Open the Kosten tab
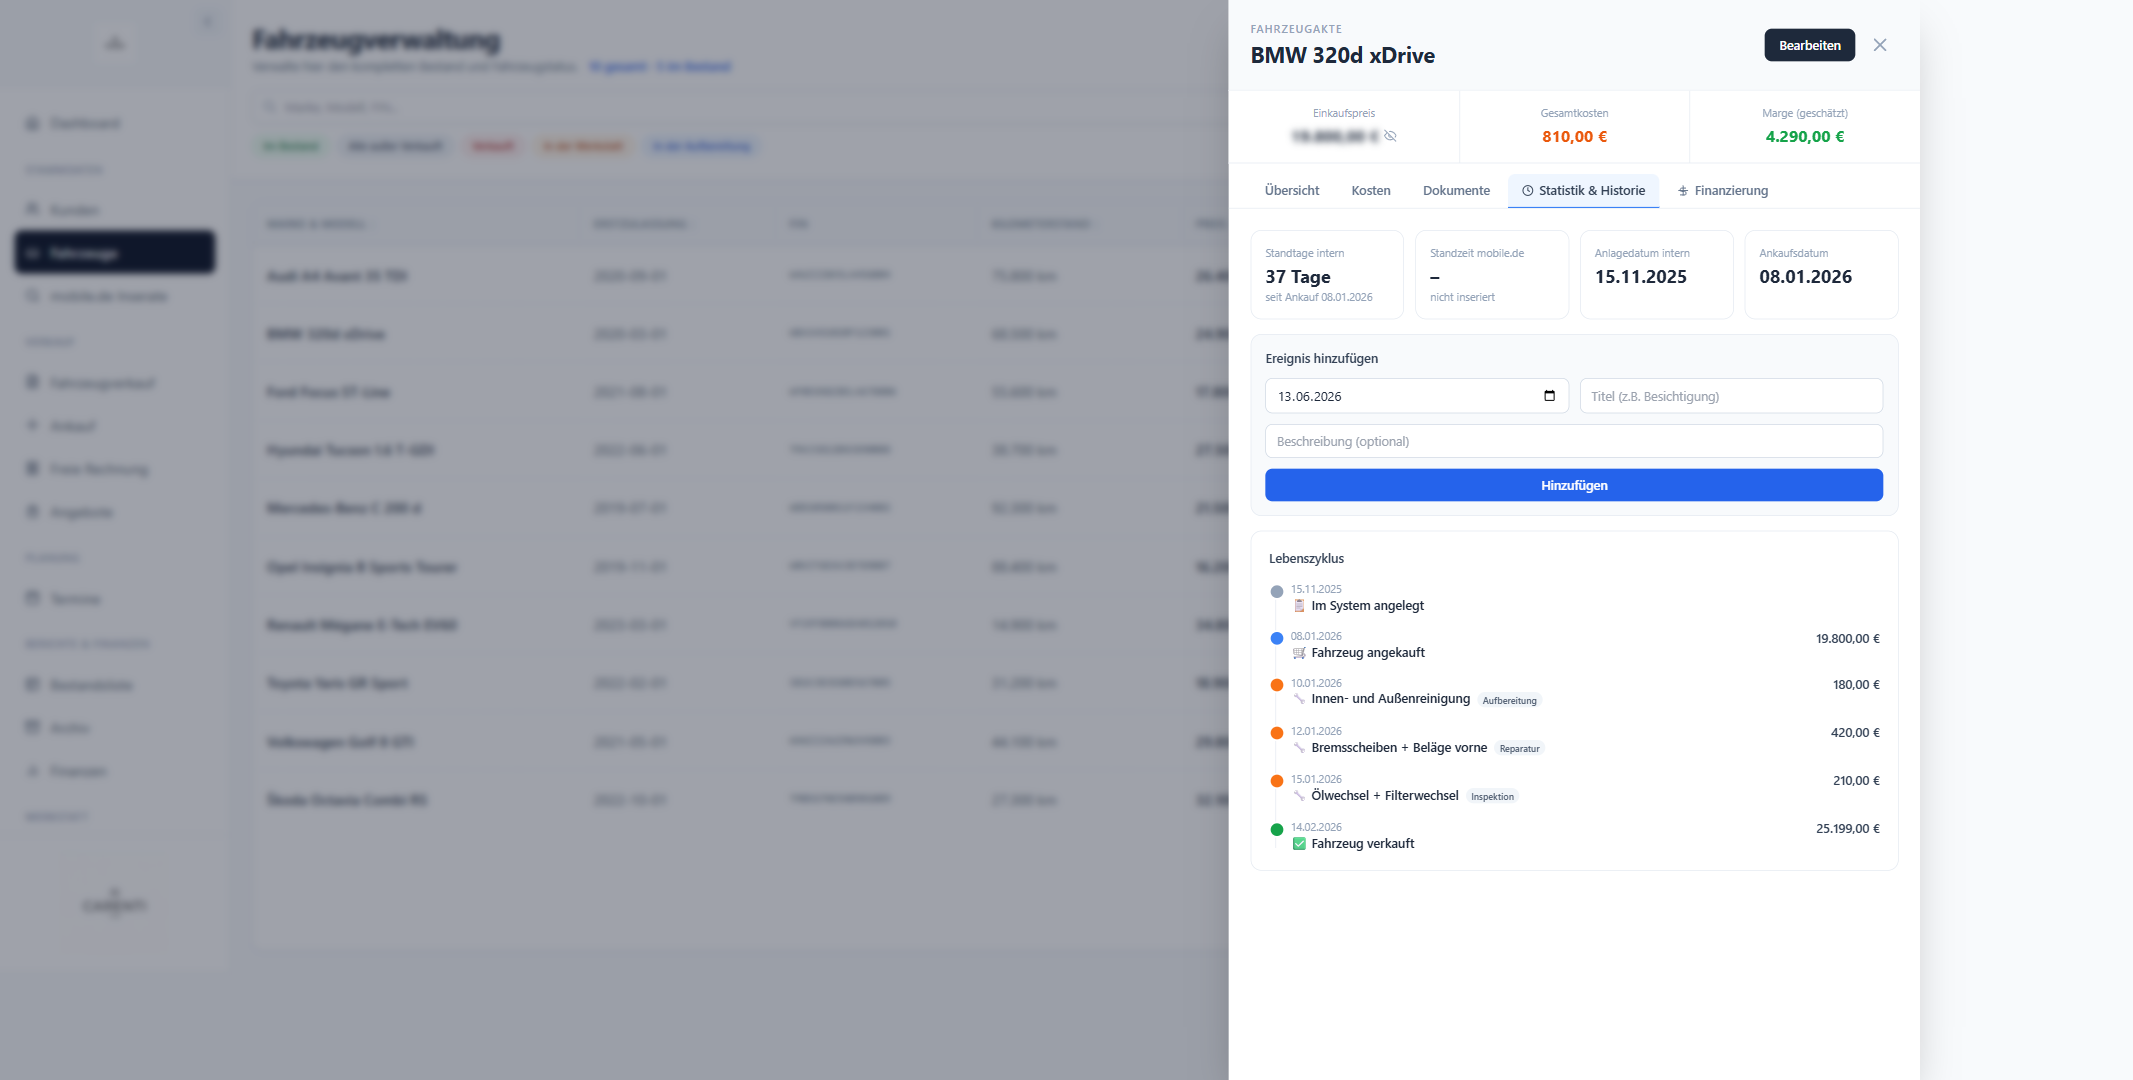This screenshot has width=2133, height=1080. pos(1371,190)
